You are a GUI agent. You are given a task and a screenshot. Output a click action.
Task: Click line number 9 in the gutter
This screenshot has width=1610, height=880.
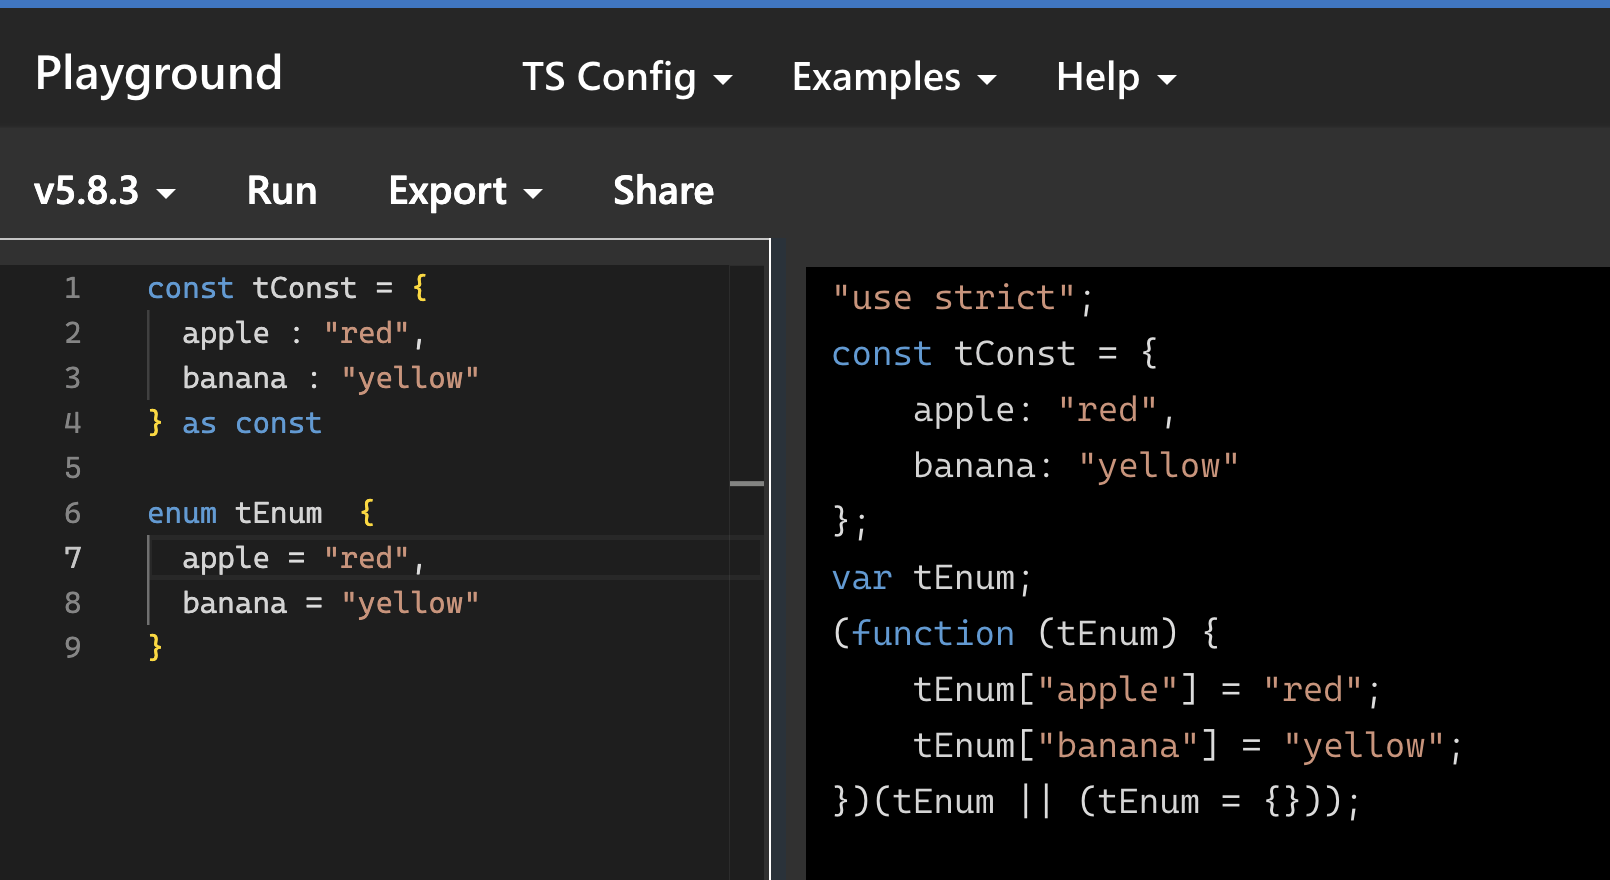pos(72,648)
